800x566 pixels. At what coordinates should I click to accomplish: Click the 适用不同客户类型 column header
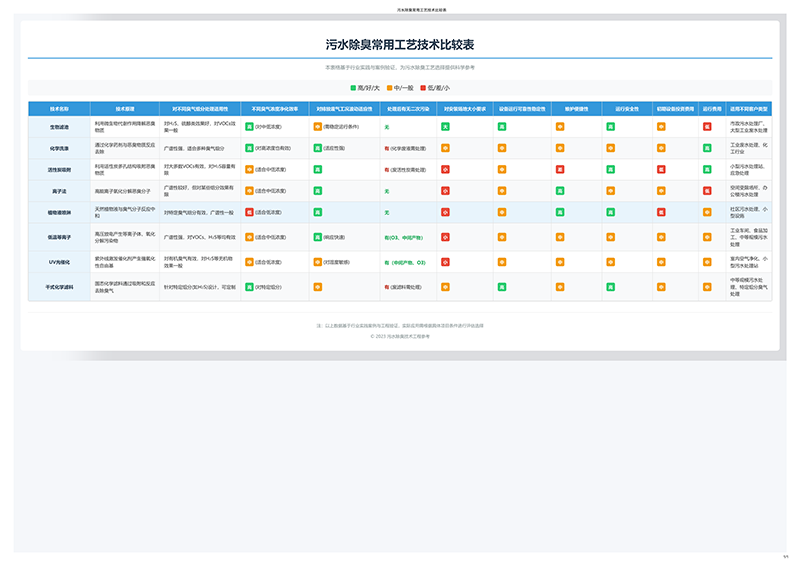click(x=749, y=107)
